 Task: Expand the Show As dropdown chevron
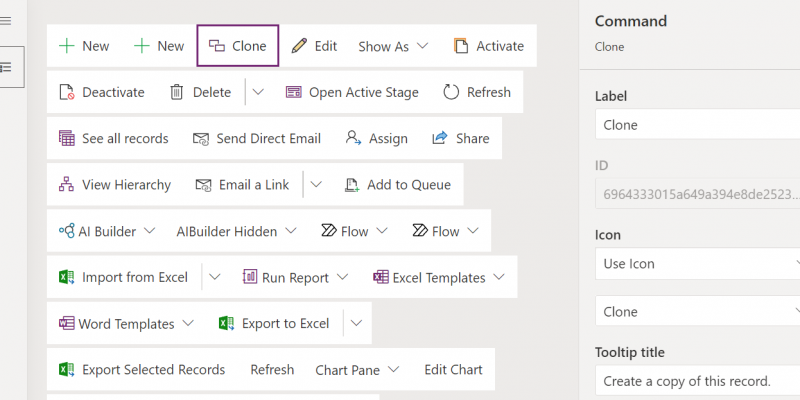(422, 46)
